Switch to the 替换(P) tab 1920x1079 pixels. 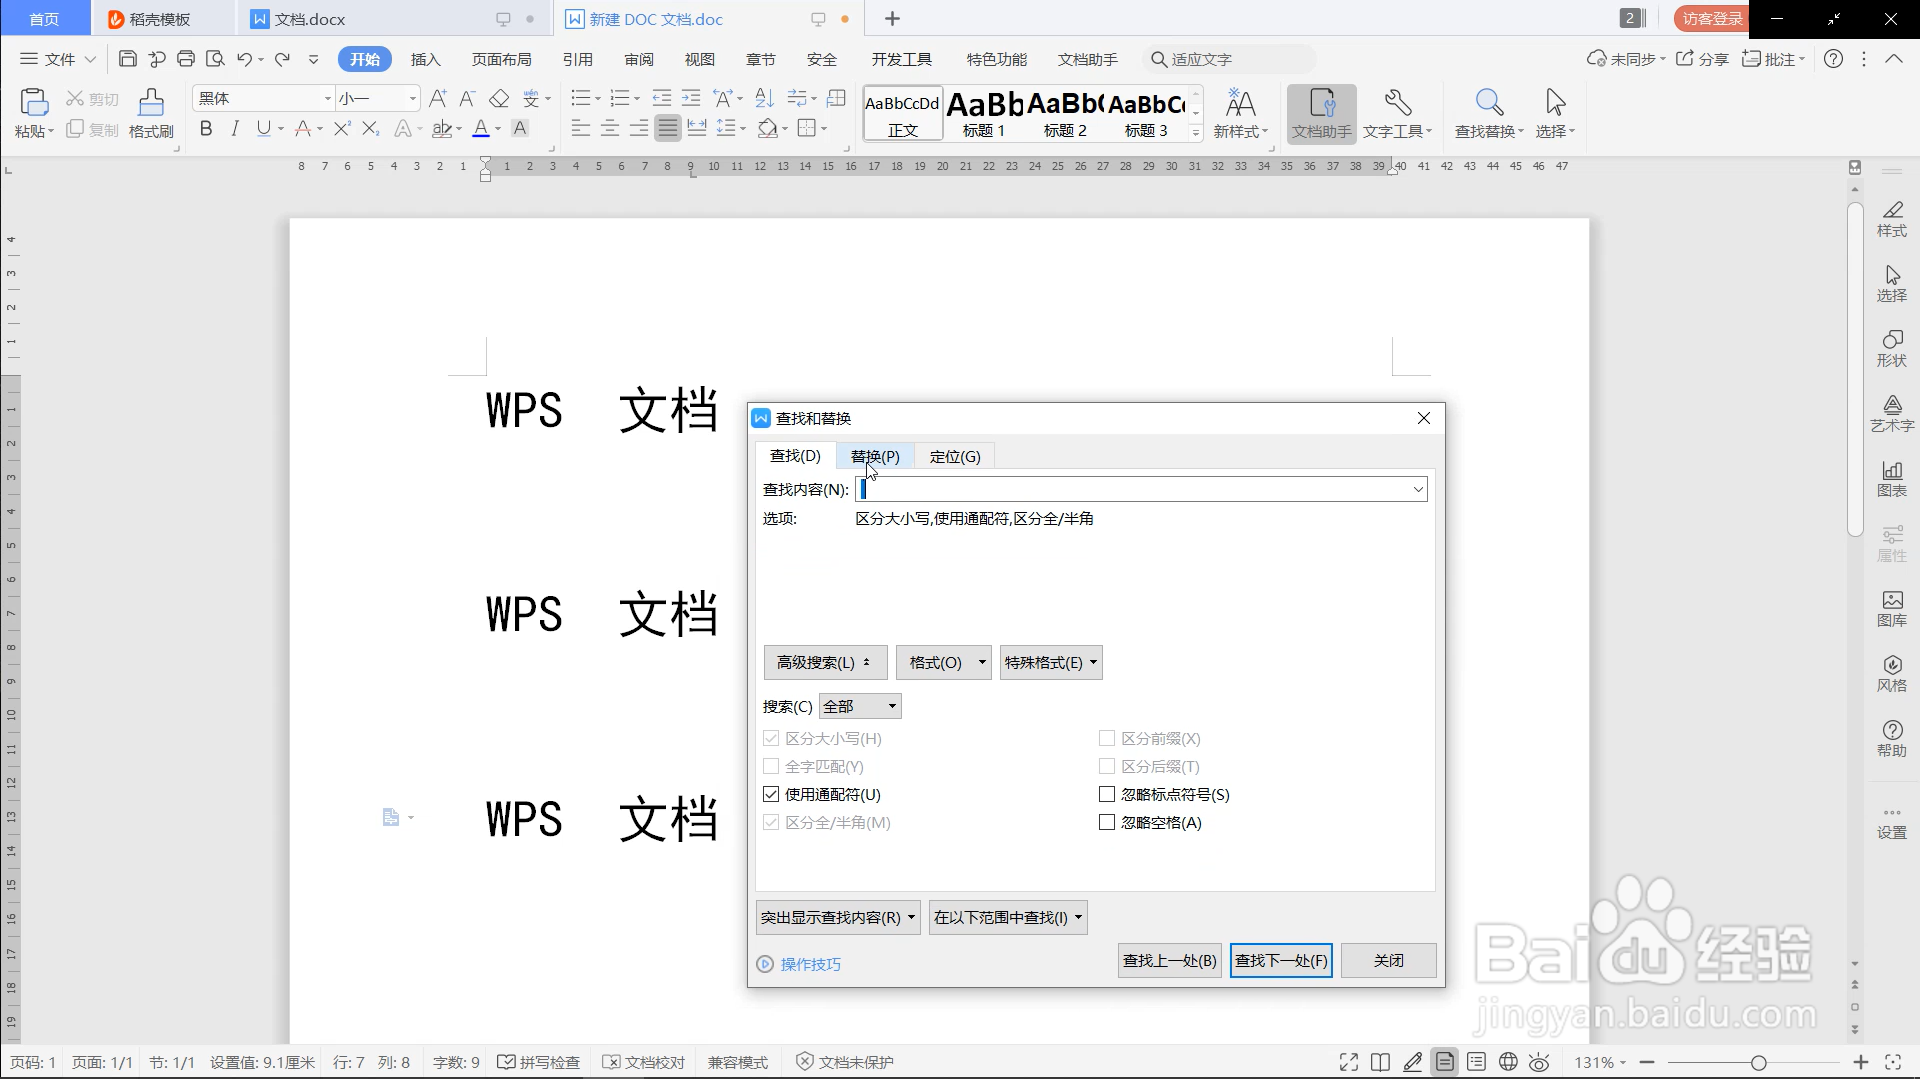click(874, 456)
